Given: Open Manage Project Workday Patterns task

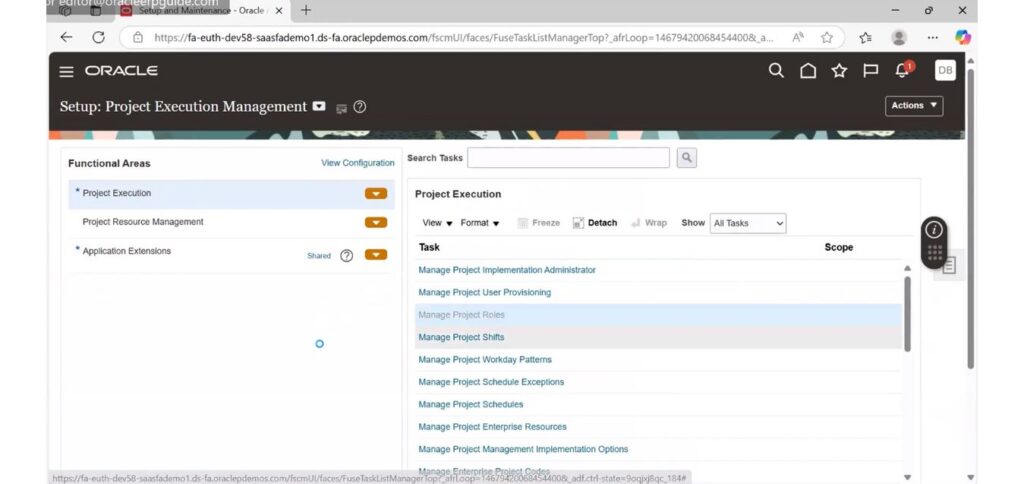Looking at the screenshot, I should coord(485,359).
